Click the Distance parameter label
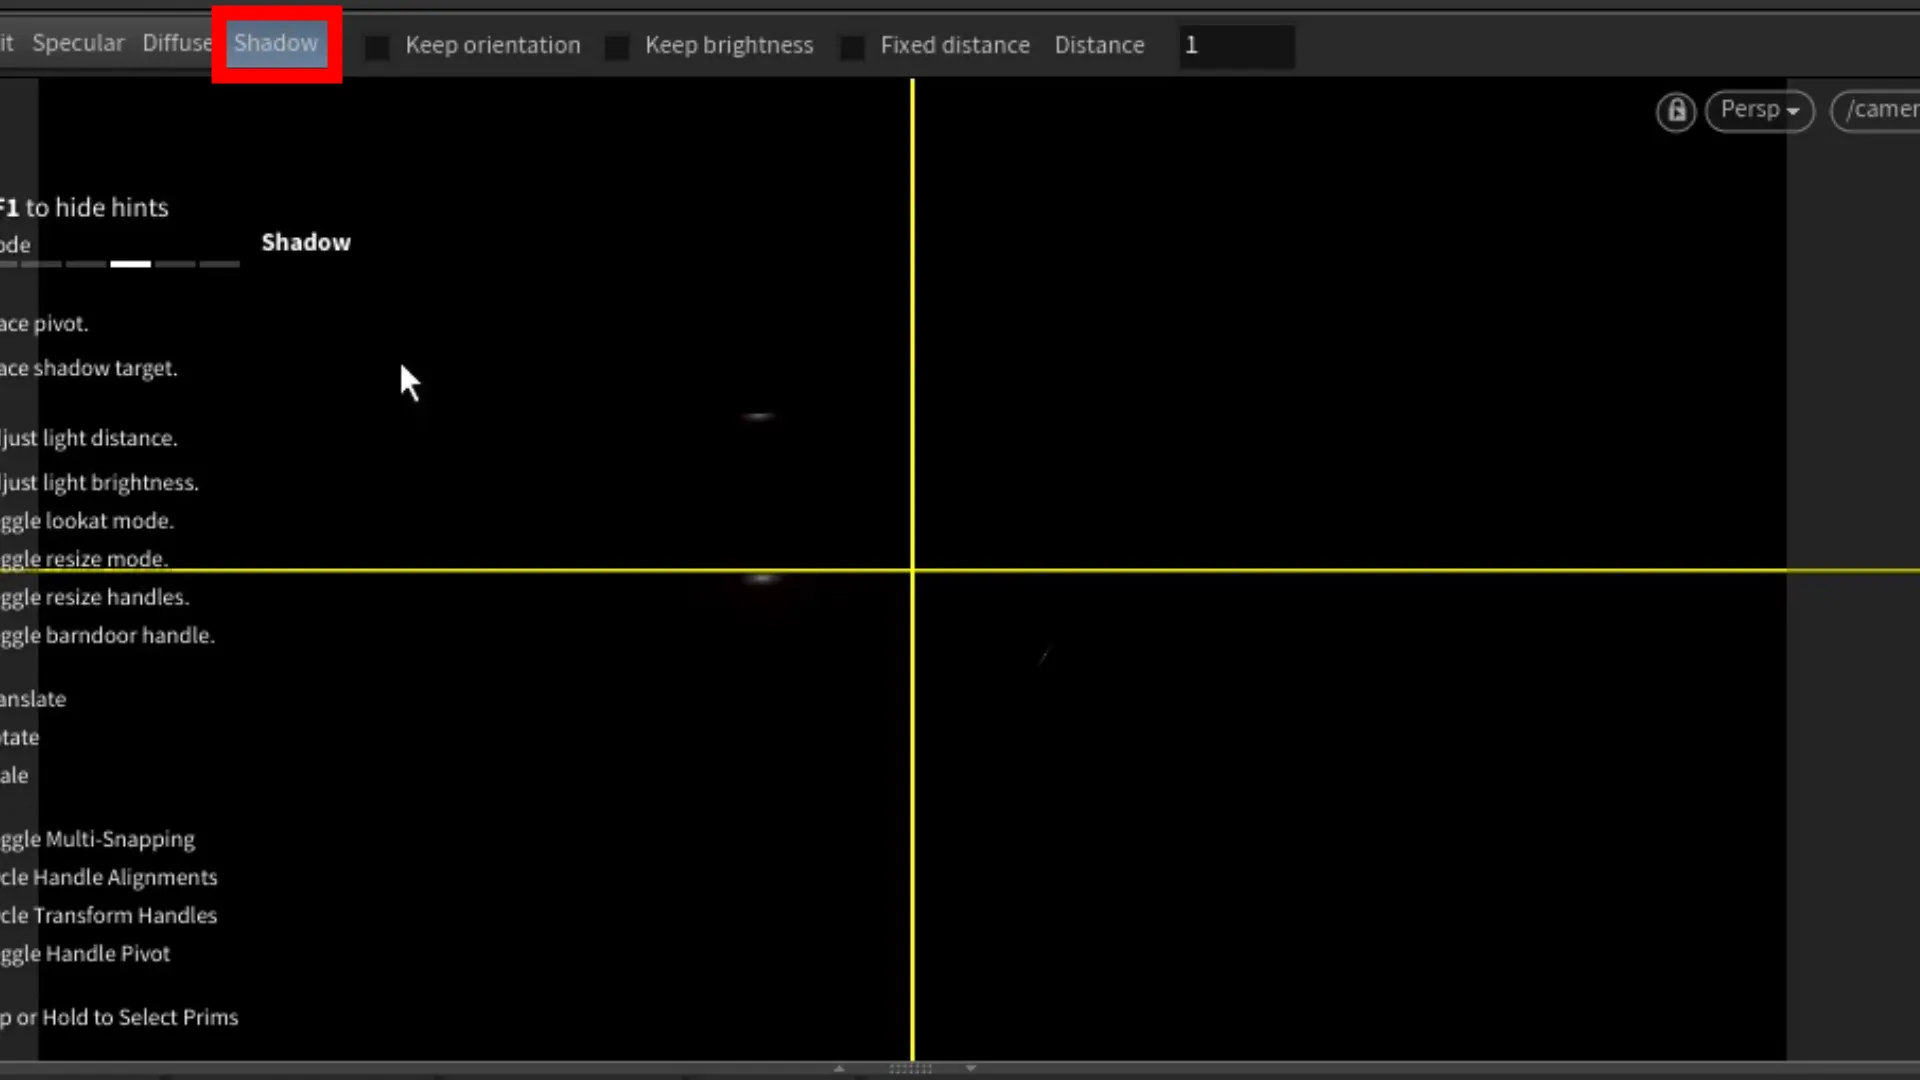The width and height of the screenshot is (1920, 1080). click(1099, 46)
